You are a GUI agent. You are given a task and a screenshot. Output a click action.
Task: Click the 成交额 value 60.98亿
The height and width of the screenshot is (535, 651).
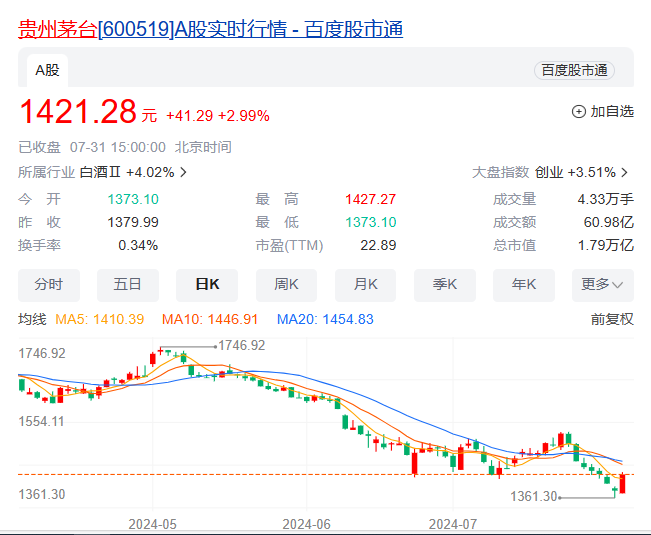[609, 222]
